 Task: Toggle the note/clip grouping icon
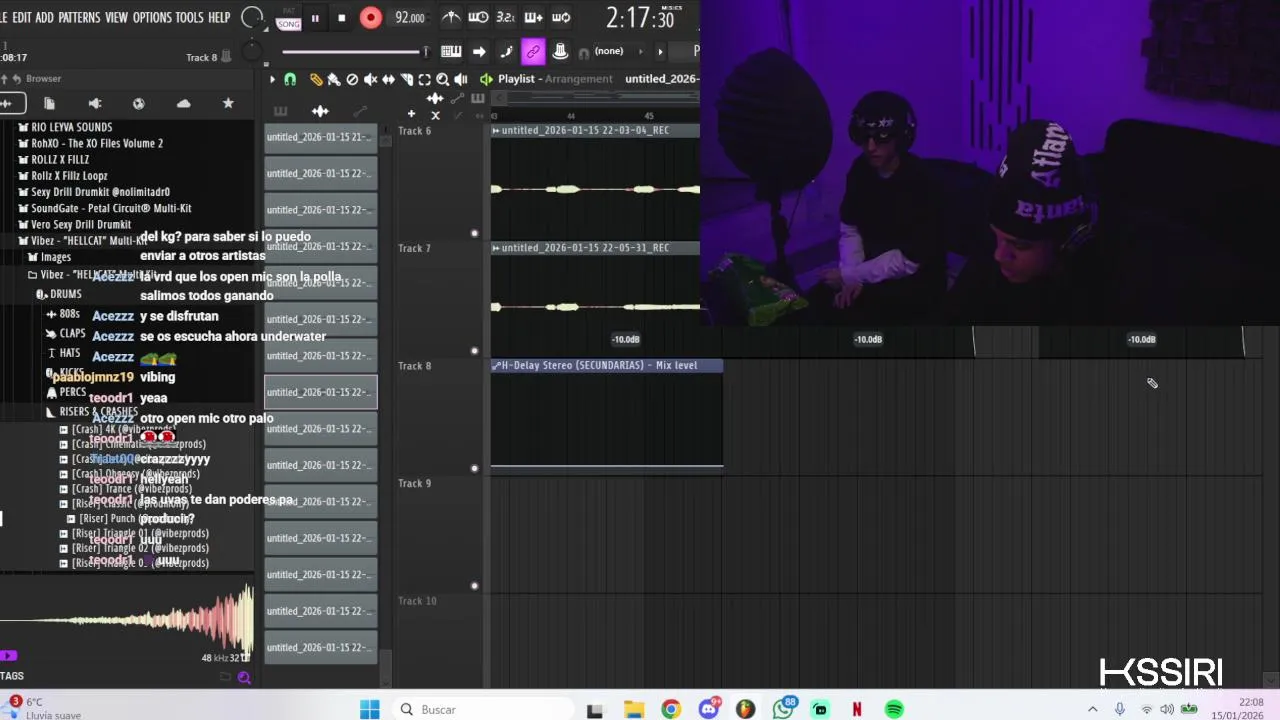click(506, 52)
